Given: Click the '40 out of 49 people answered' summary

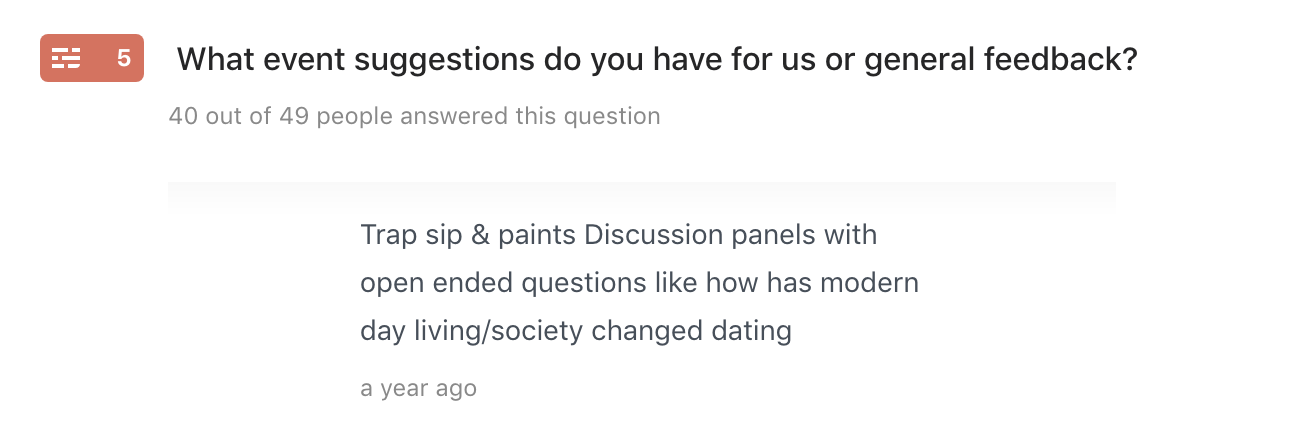Looking at the screenshot, I should pyautogui.click(x=414, y=116).
